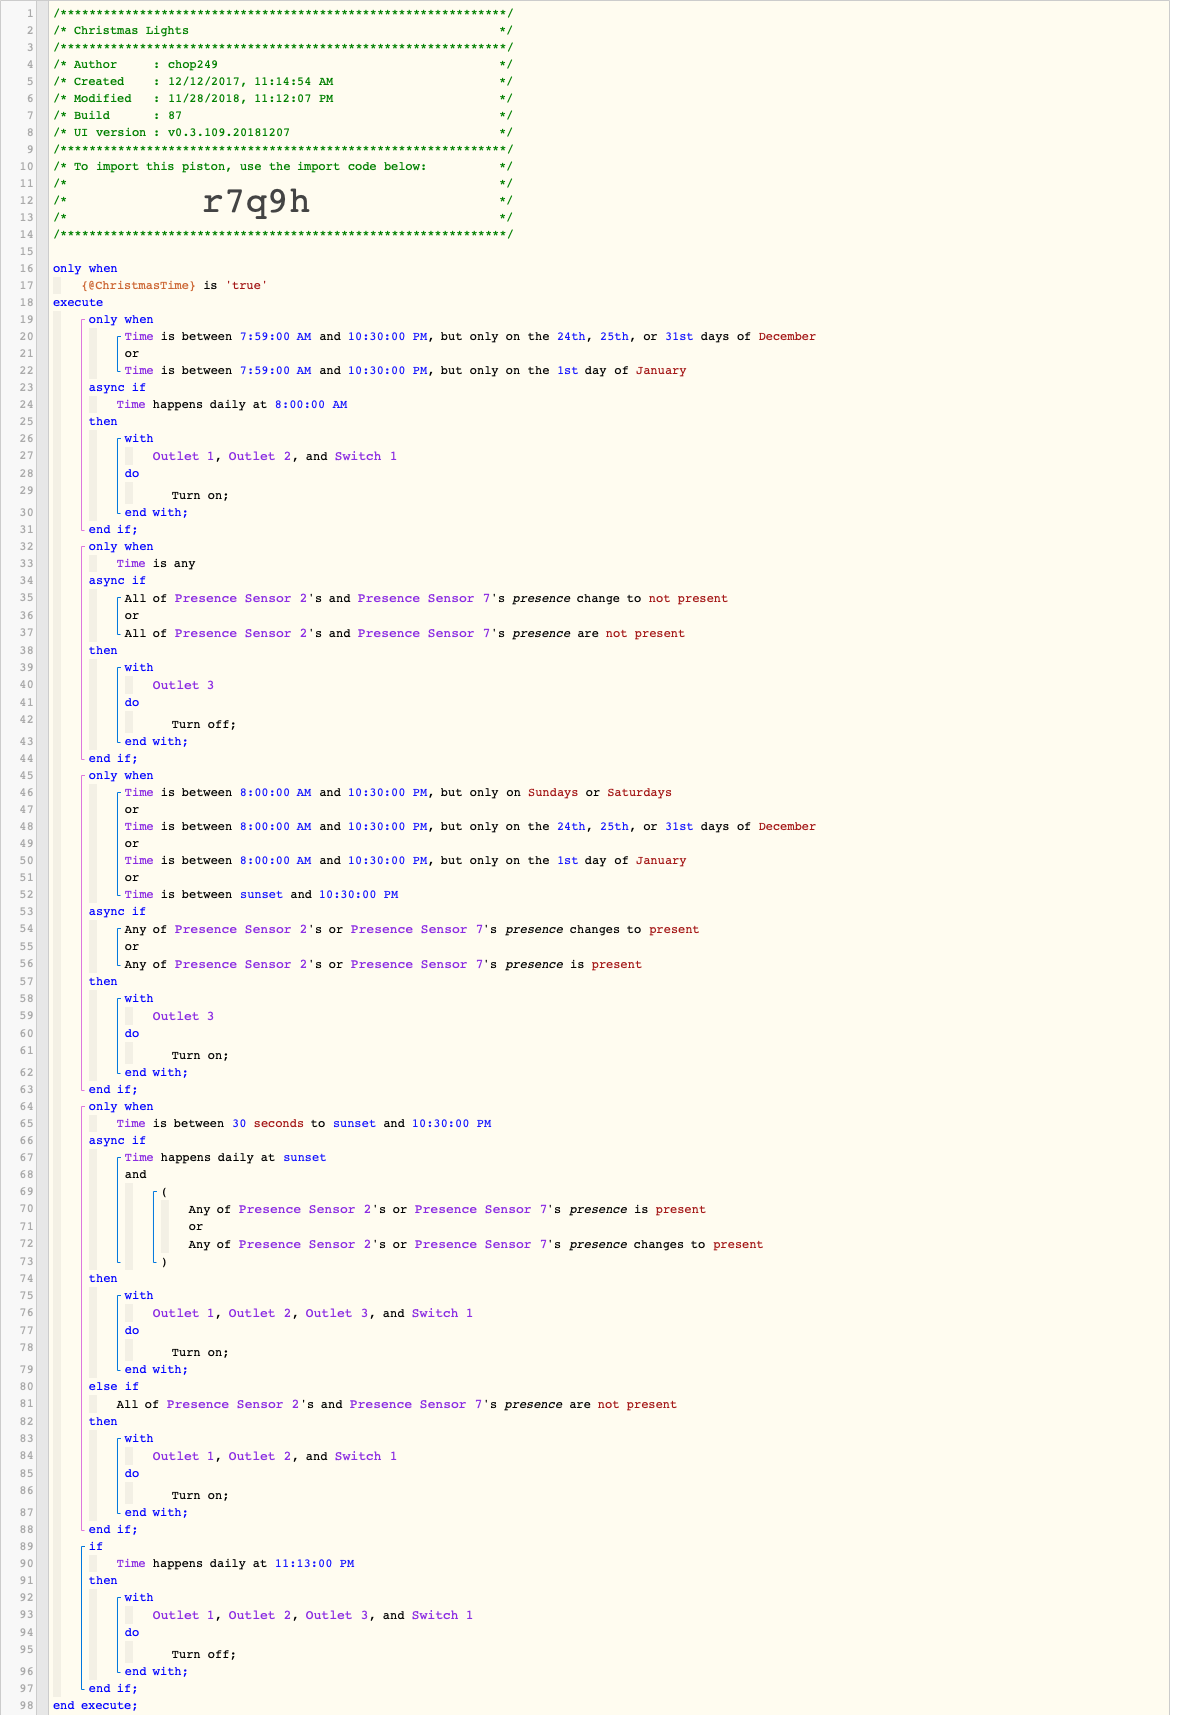Image resolution: width=1178 pixels, height=1715 pixels.
Task: Click 'not present' on line 35
Action: click(x=688, y=598)
